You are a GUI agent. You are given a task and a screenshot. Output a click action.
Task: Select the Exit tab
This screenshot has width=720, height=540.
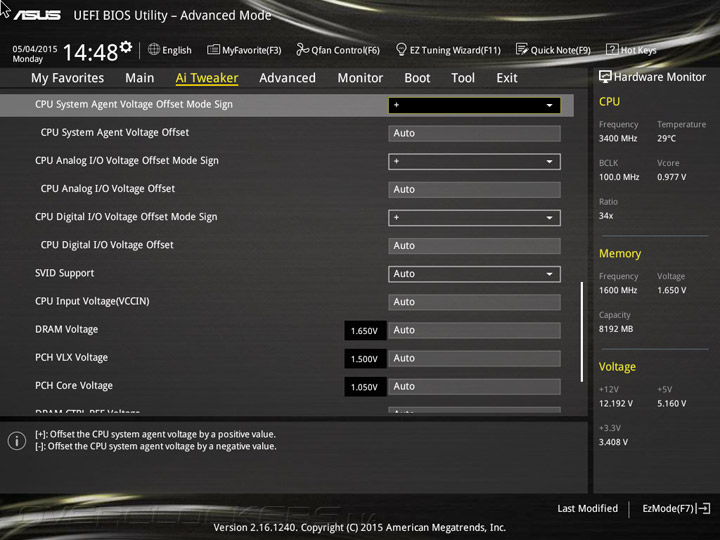tap(507, 78)
